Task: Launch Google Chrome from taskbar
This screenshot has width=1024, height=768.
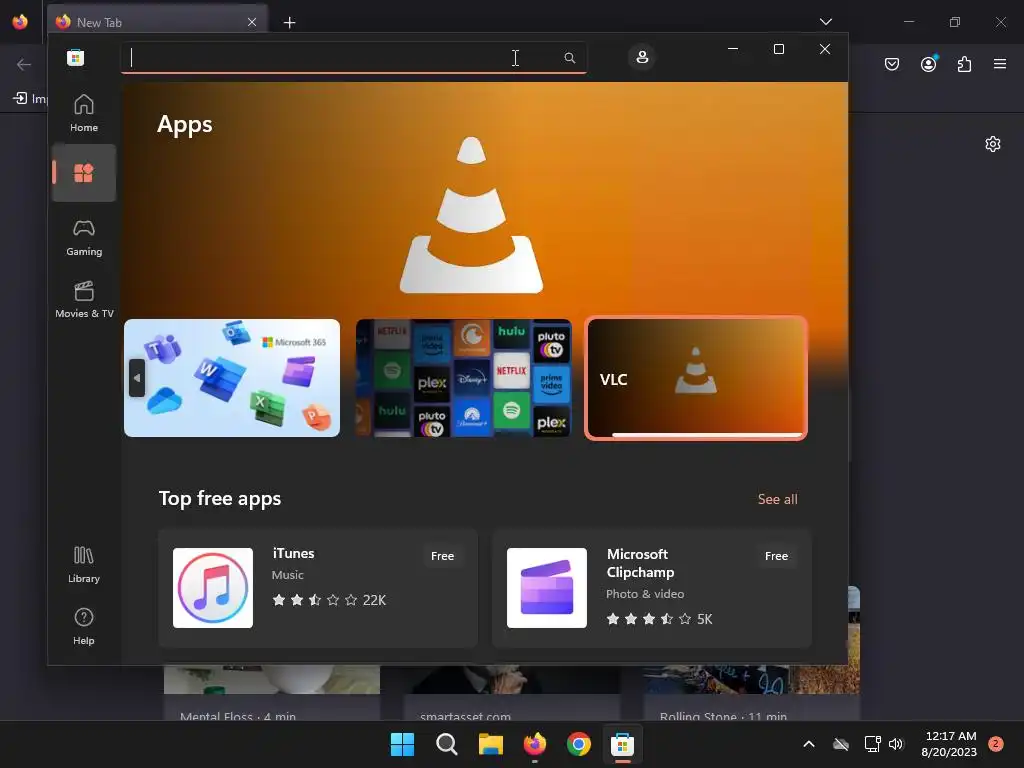Action: click(579, 744)
